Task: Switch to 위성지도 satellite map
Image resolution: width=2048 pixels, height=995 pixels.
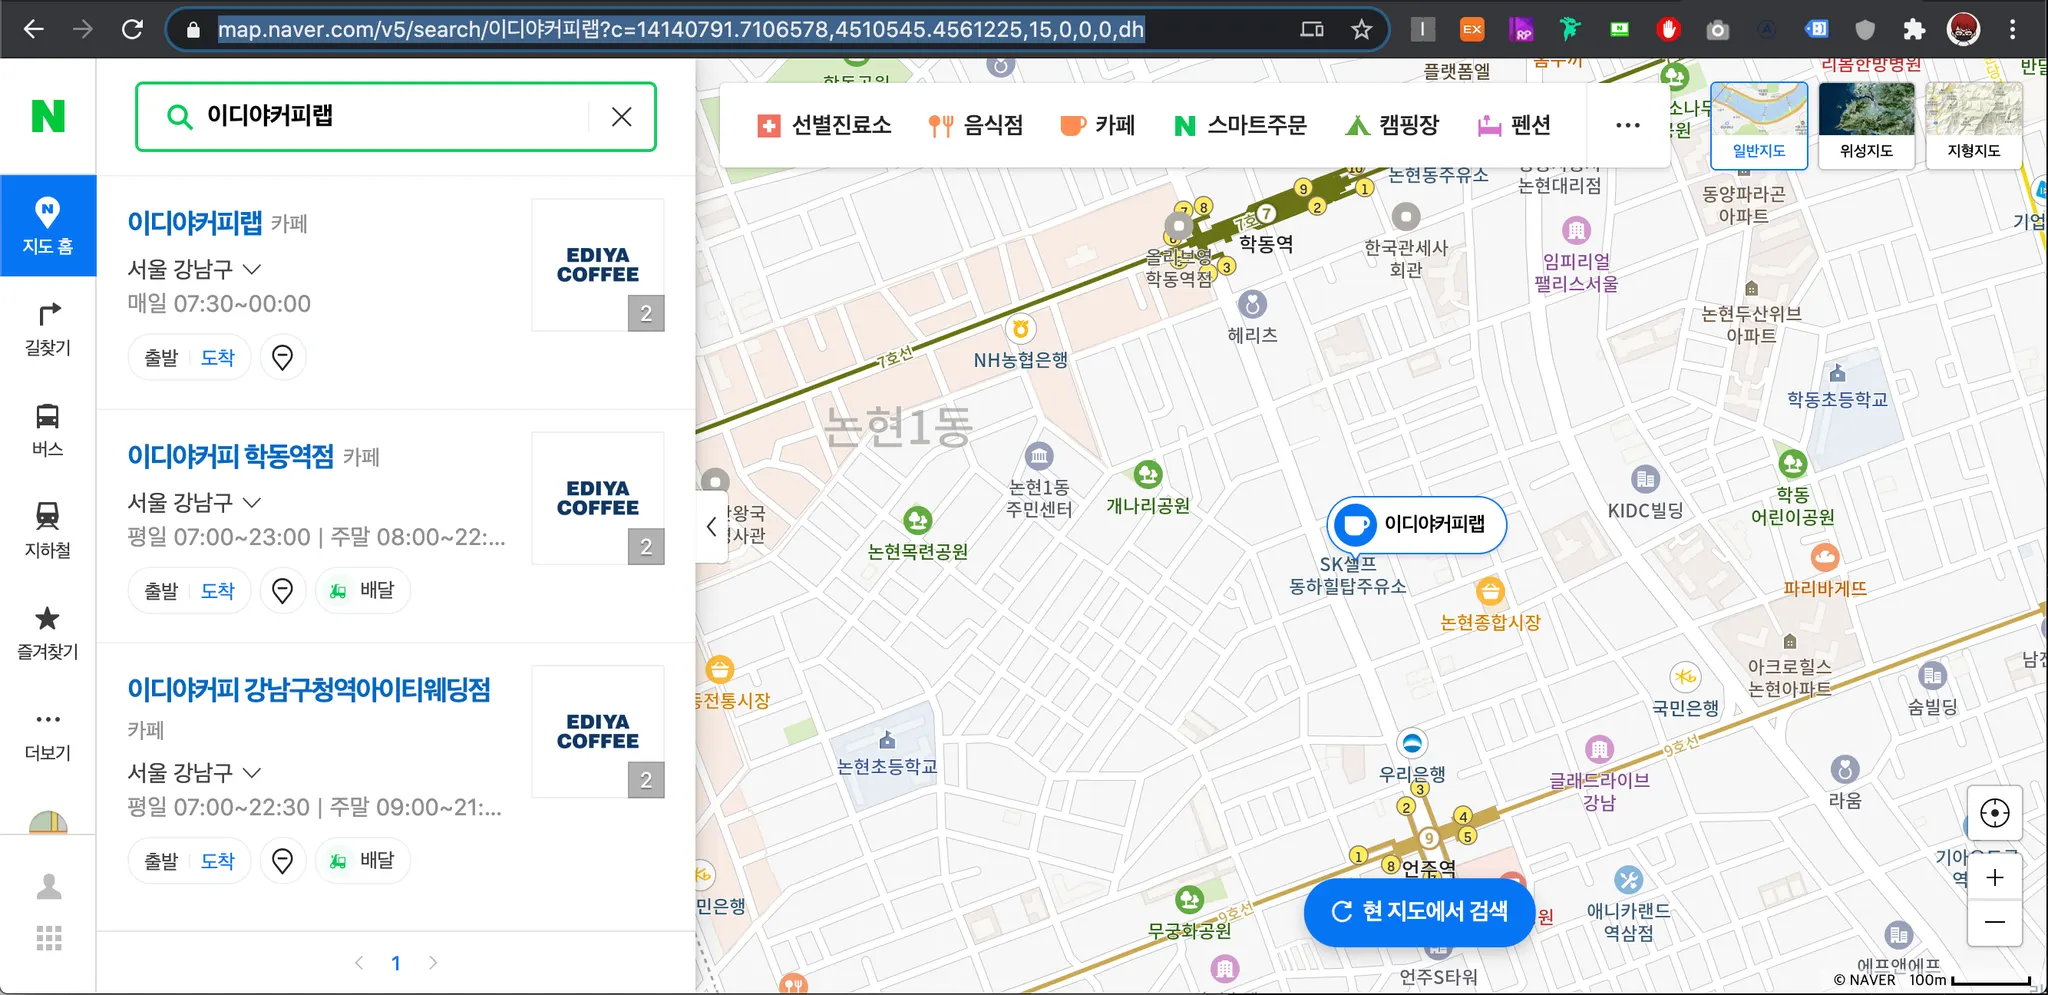Action: [1866, 125]
